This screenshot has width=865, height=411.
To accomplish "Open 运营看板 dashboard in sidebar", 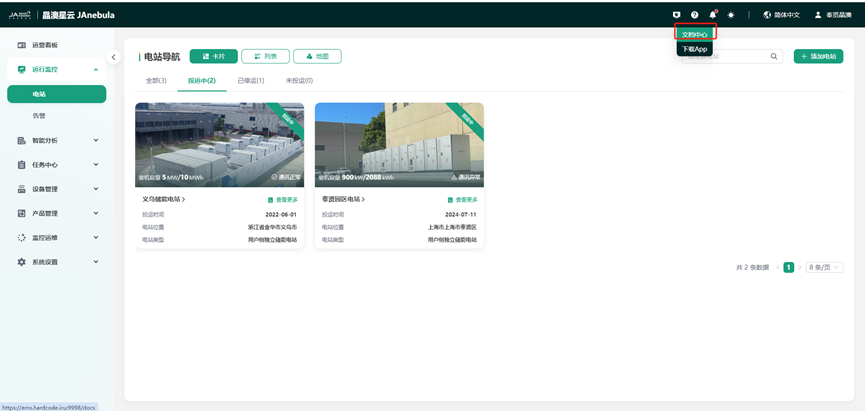I will (x=45, y=46).
